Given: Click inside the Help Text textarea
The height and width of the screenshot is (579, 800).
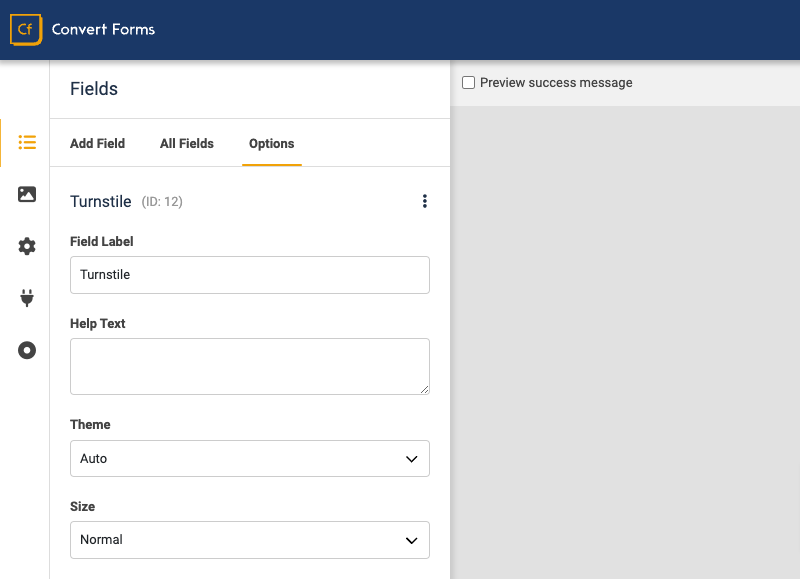Looking at the screenshot, I should click(x=250, y=366).
